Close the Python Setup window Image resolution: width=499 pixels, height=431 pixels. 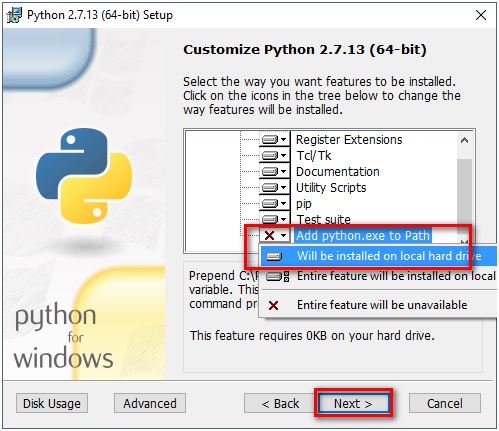[481, 15]
